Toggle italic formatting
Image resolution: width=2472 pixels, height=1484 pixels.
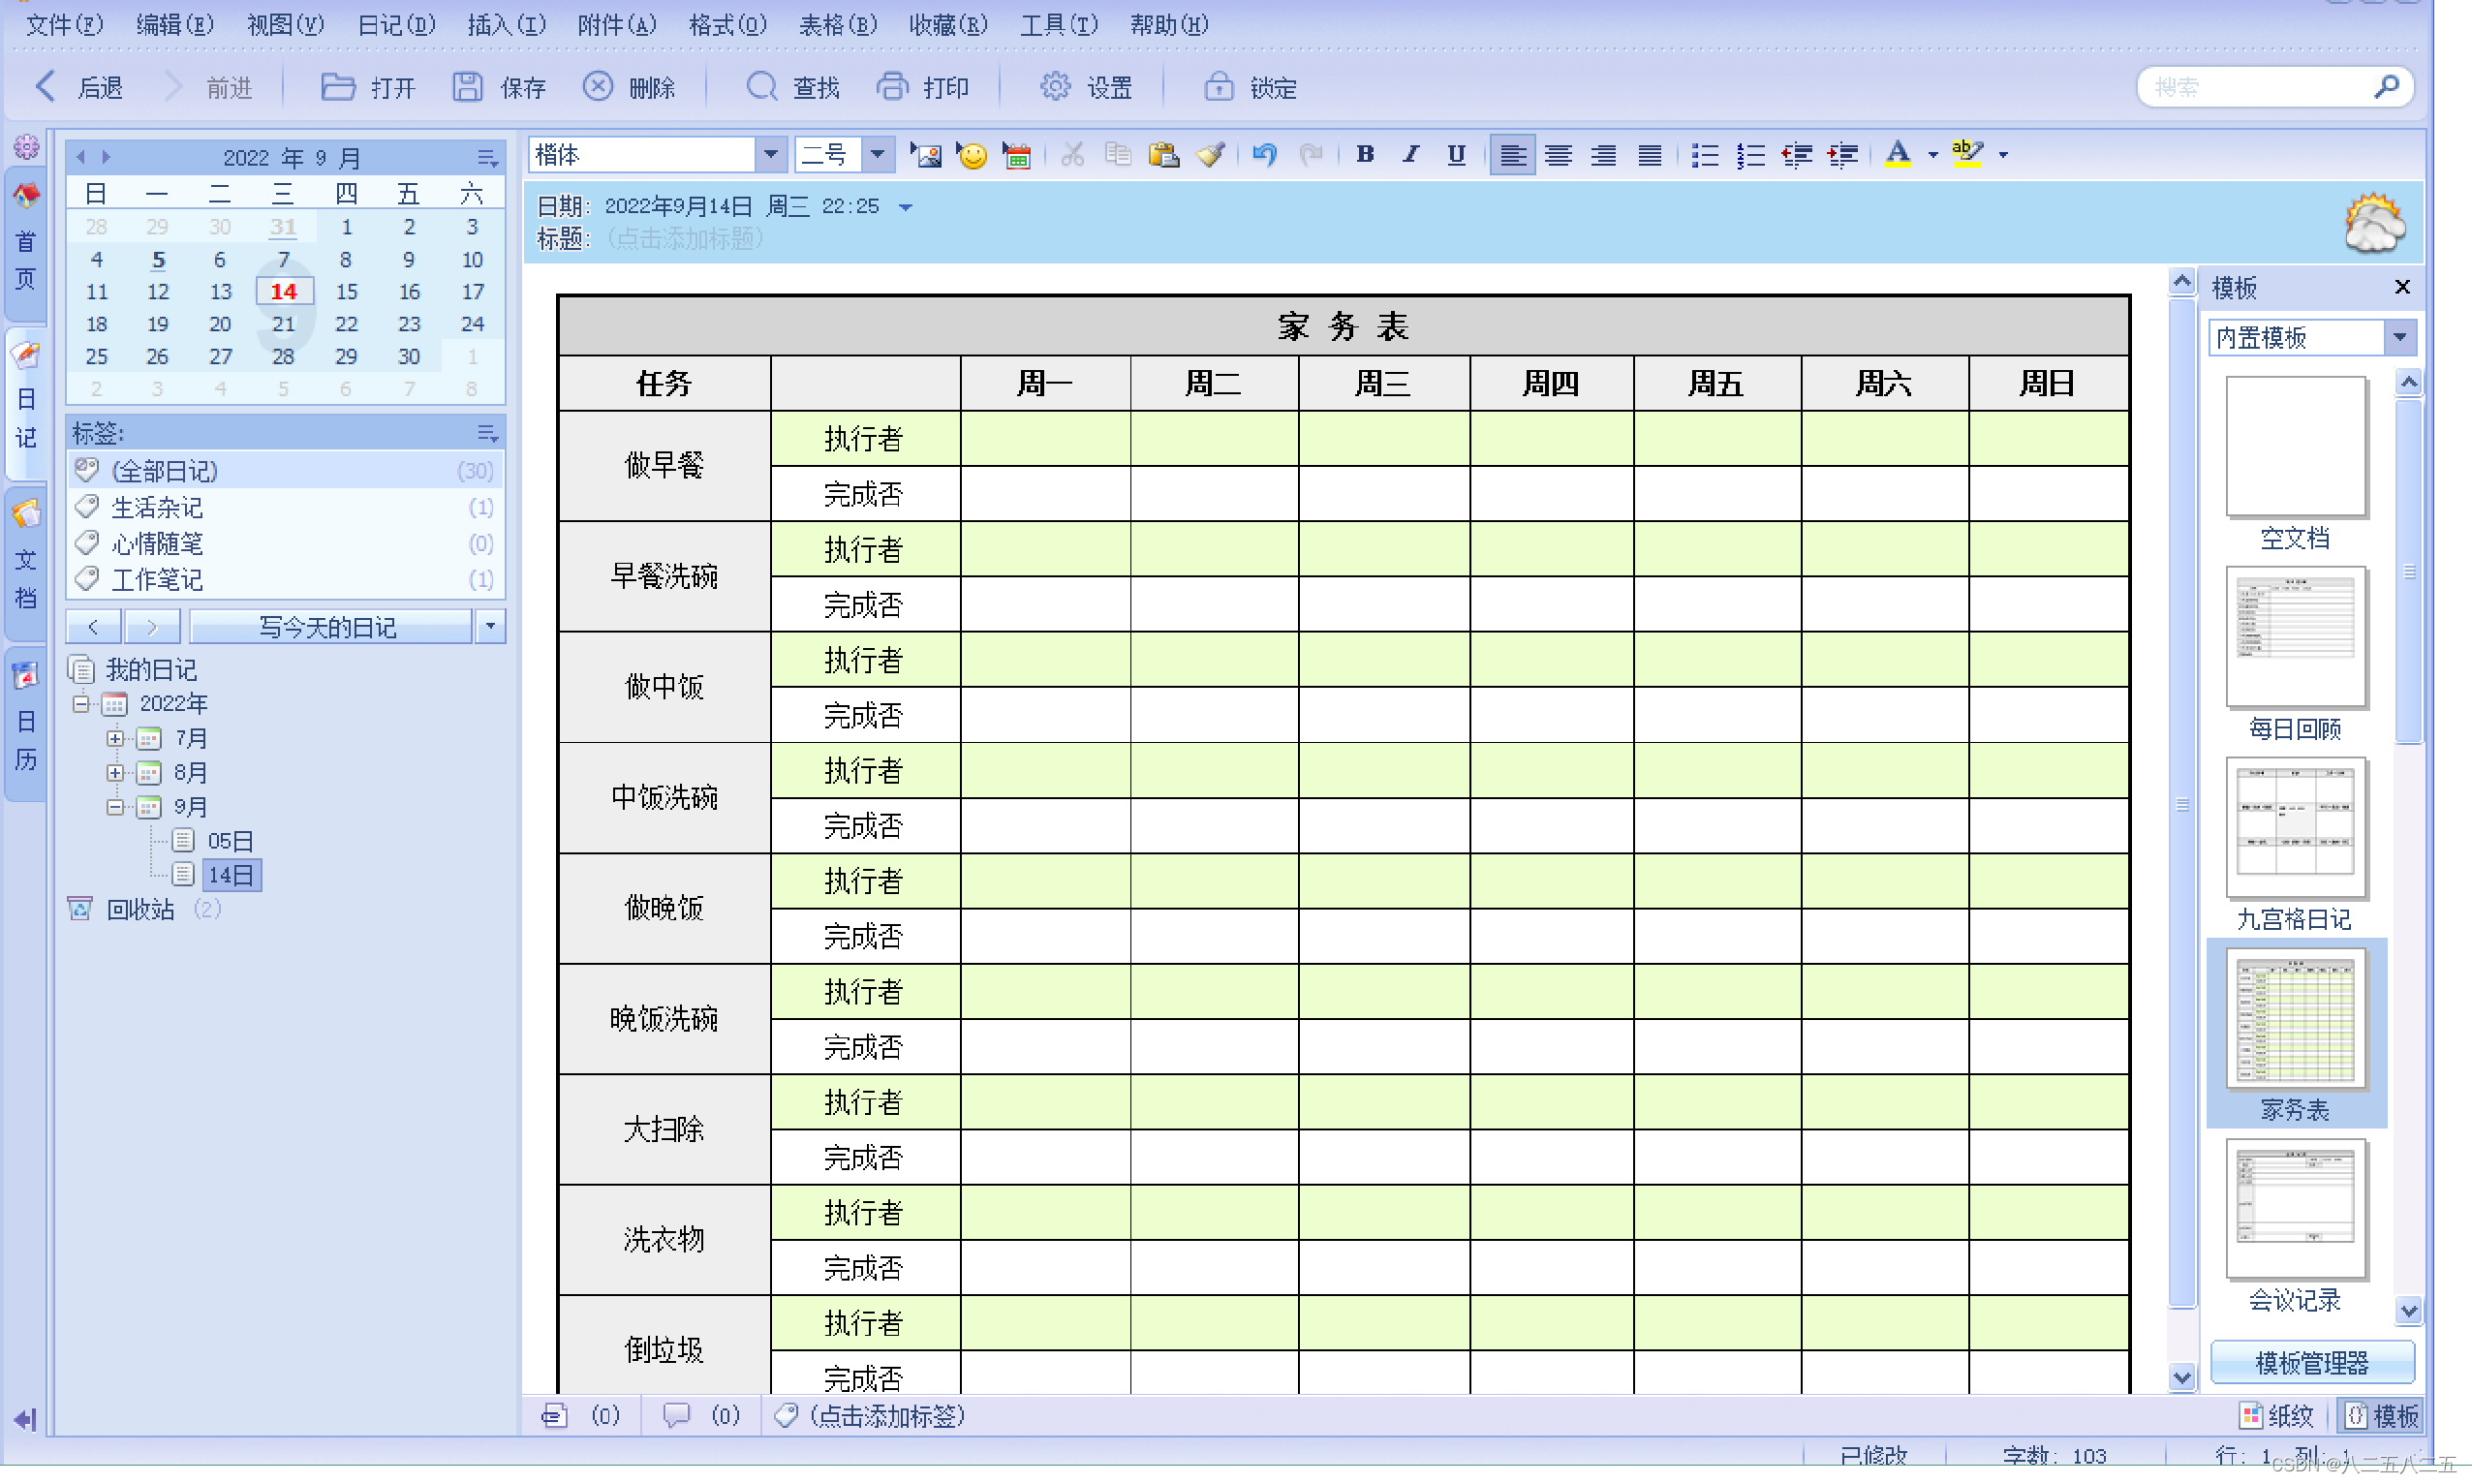1410,155
